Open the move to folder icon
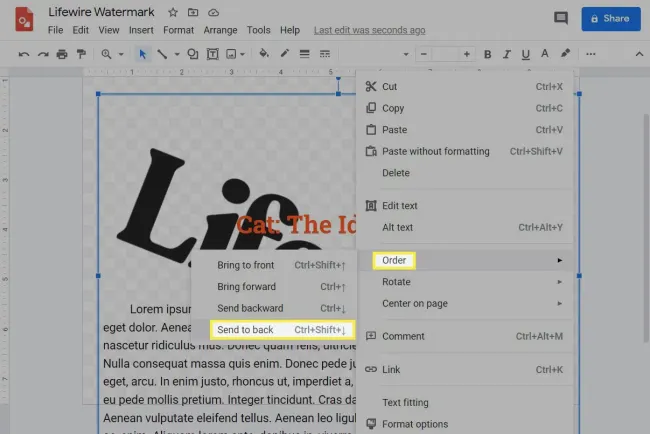Image resolution: width=650 pixels, height=434 pixels. [x=193, y=12]
